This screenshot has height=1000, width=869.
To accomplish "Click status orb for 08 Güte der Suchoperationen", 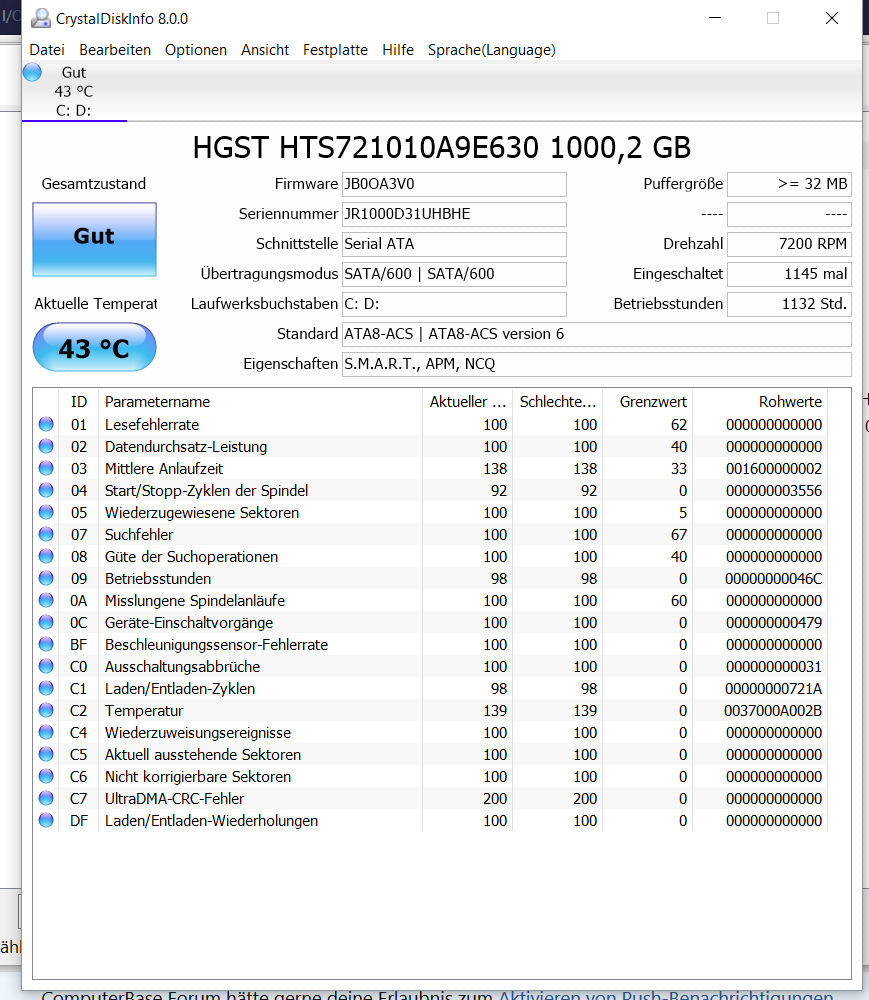I will coord(46,556).
